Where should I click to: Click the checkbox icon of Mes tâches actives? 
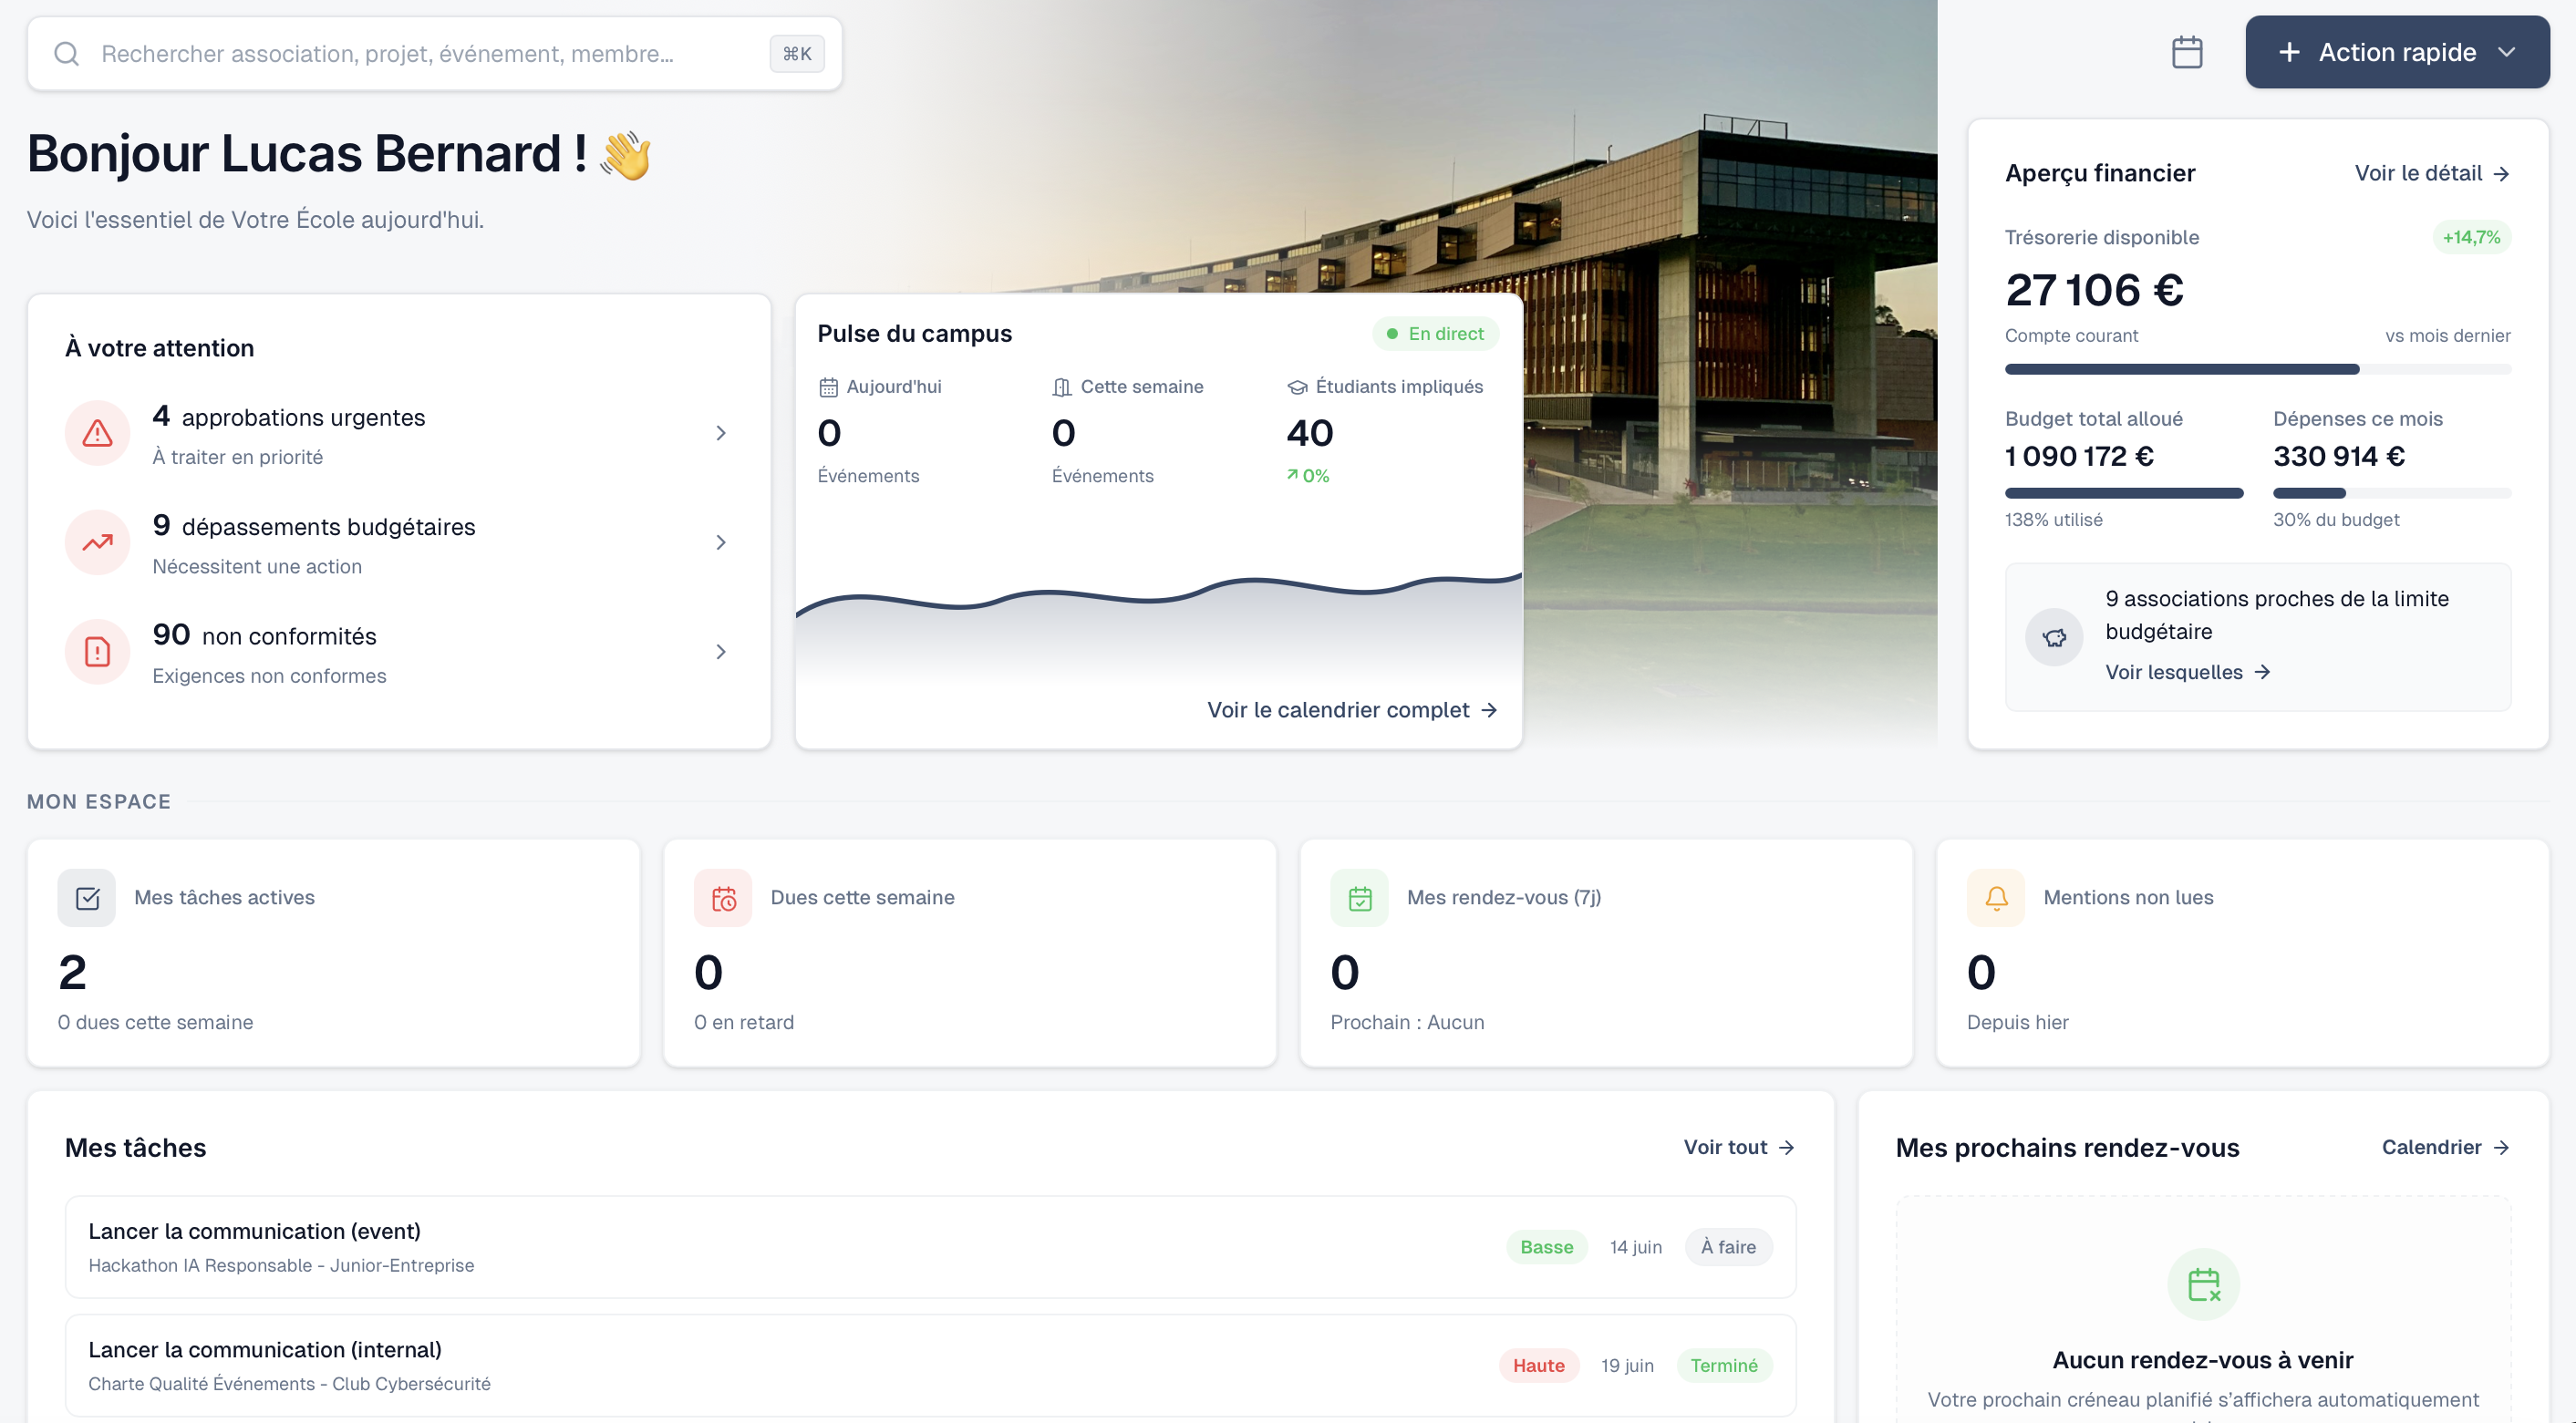[x=87, y=898]
